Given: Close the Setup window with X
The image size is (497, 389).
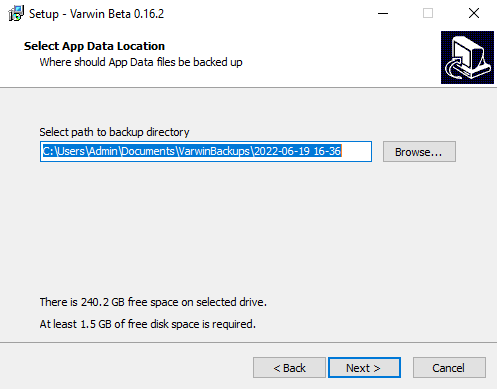Looking at the screenshot, I should (x=473, y=14).
